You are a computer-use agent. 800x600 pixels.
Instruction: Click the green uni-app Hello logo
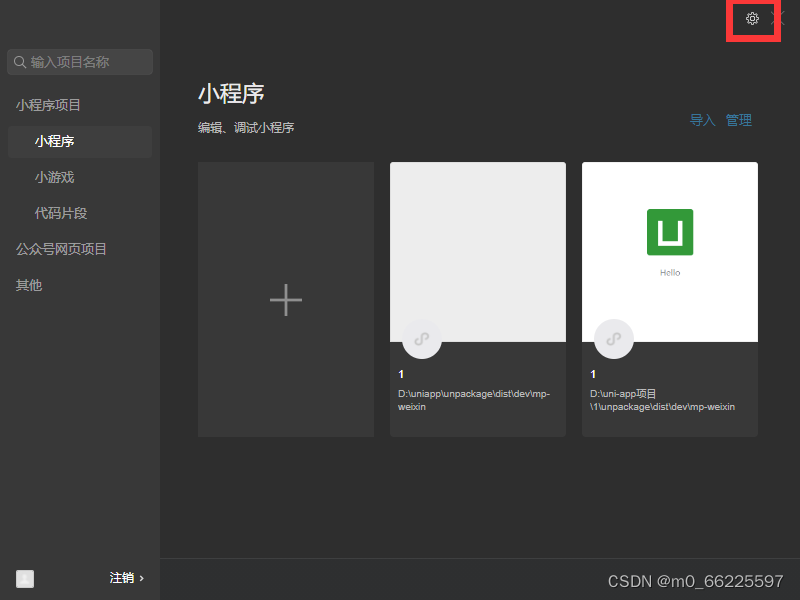pos(670,232)
